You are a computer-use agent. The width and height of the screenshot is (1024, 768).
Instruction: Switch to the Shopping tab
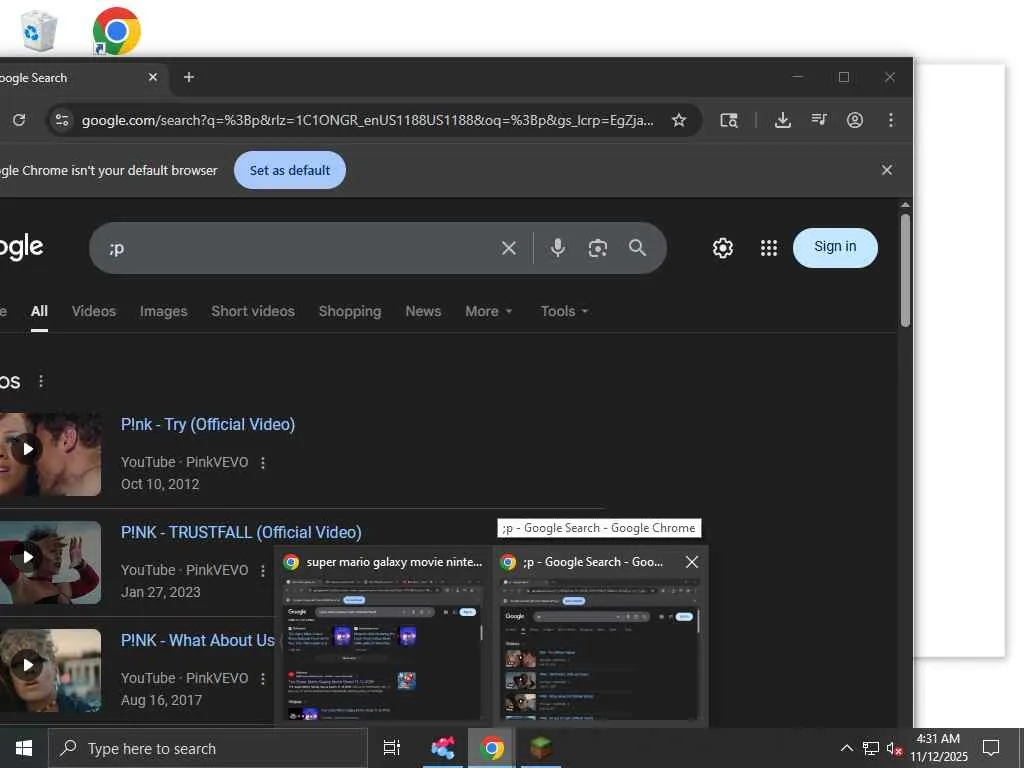click(x=349, y=311)
